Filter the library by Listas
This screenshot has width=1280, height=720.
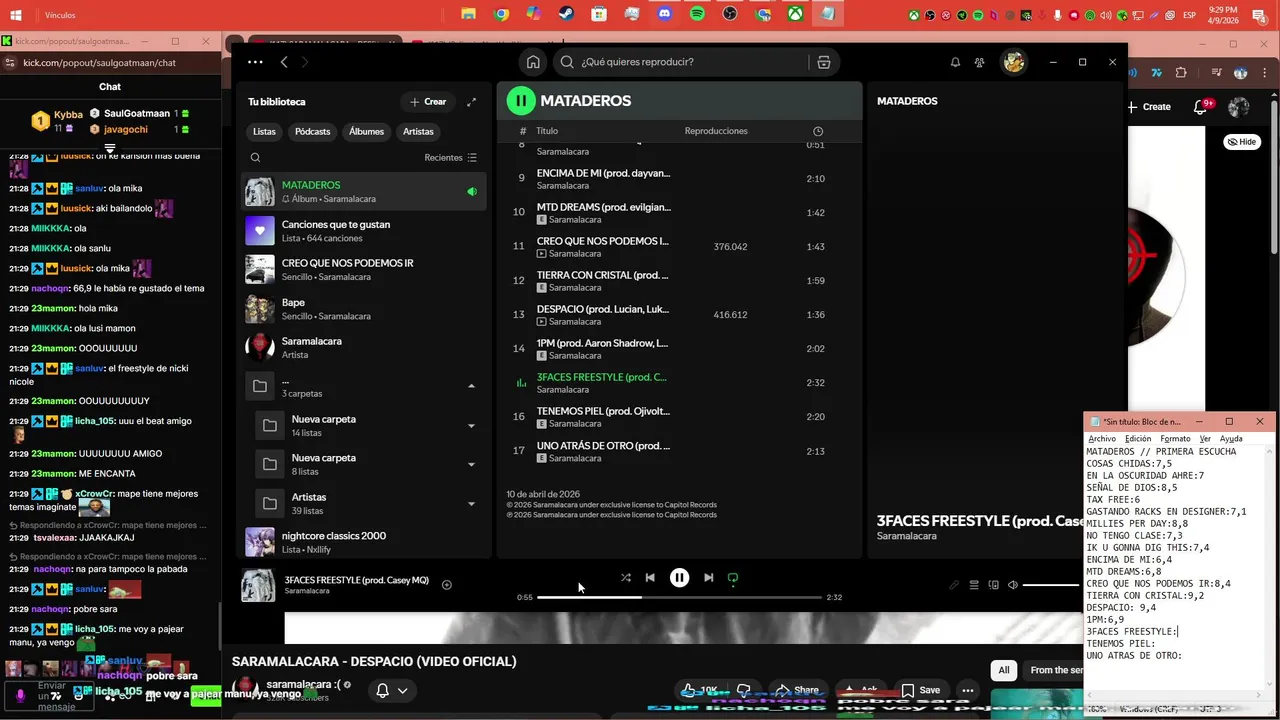pyautogui.click(x=264, y=132)
